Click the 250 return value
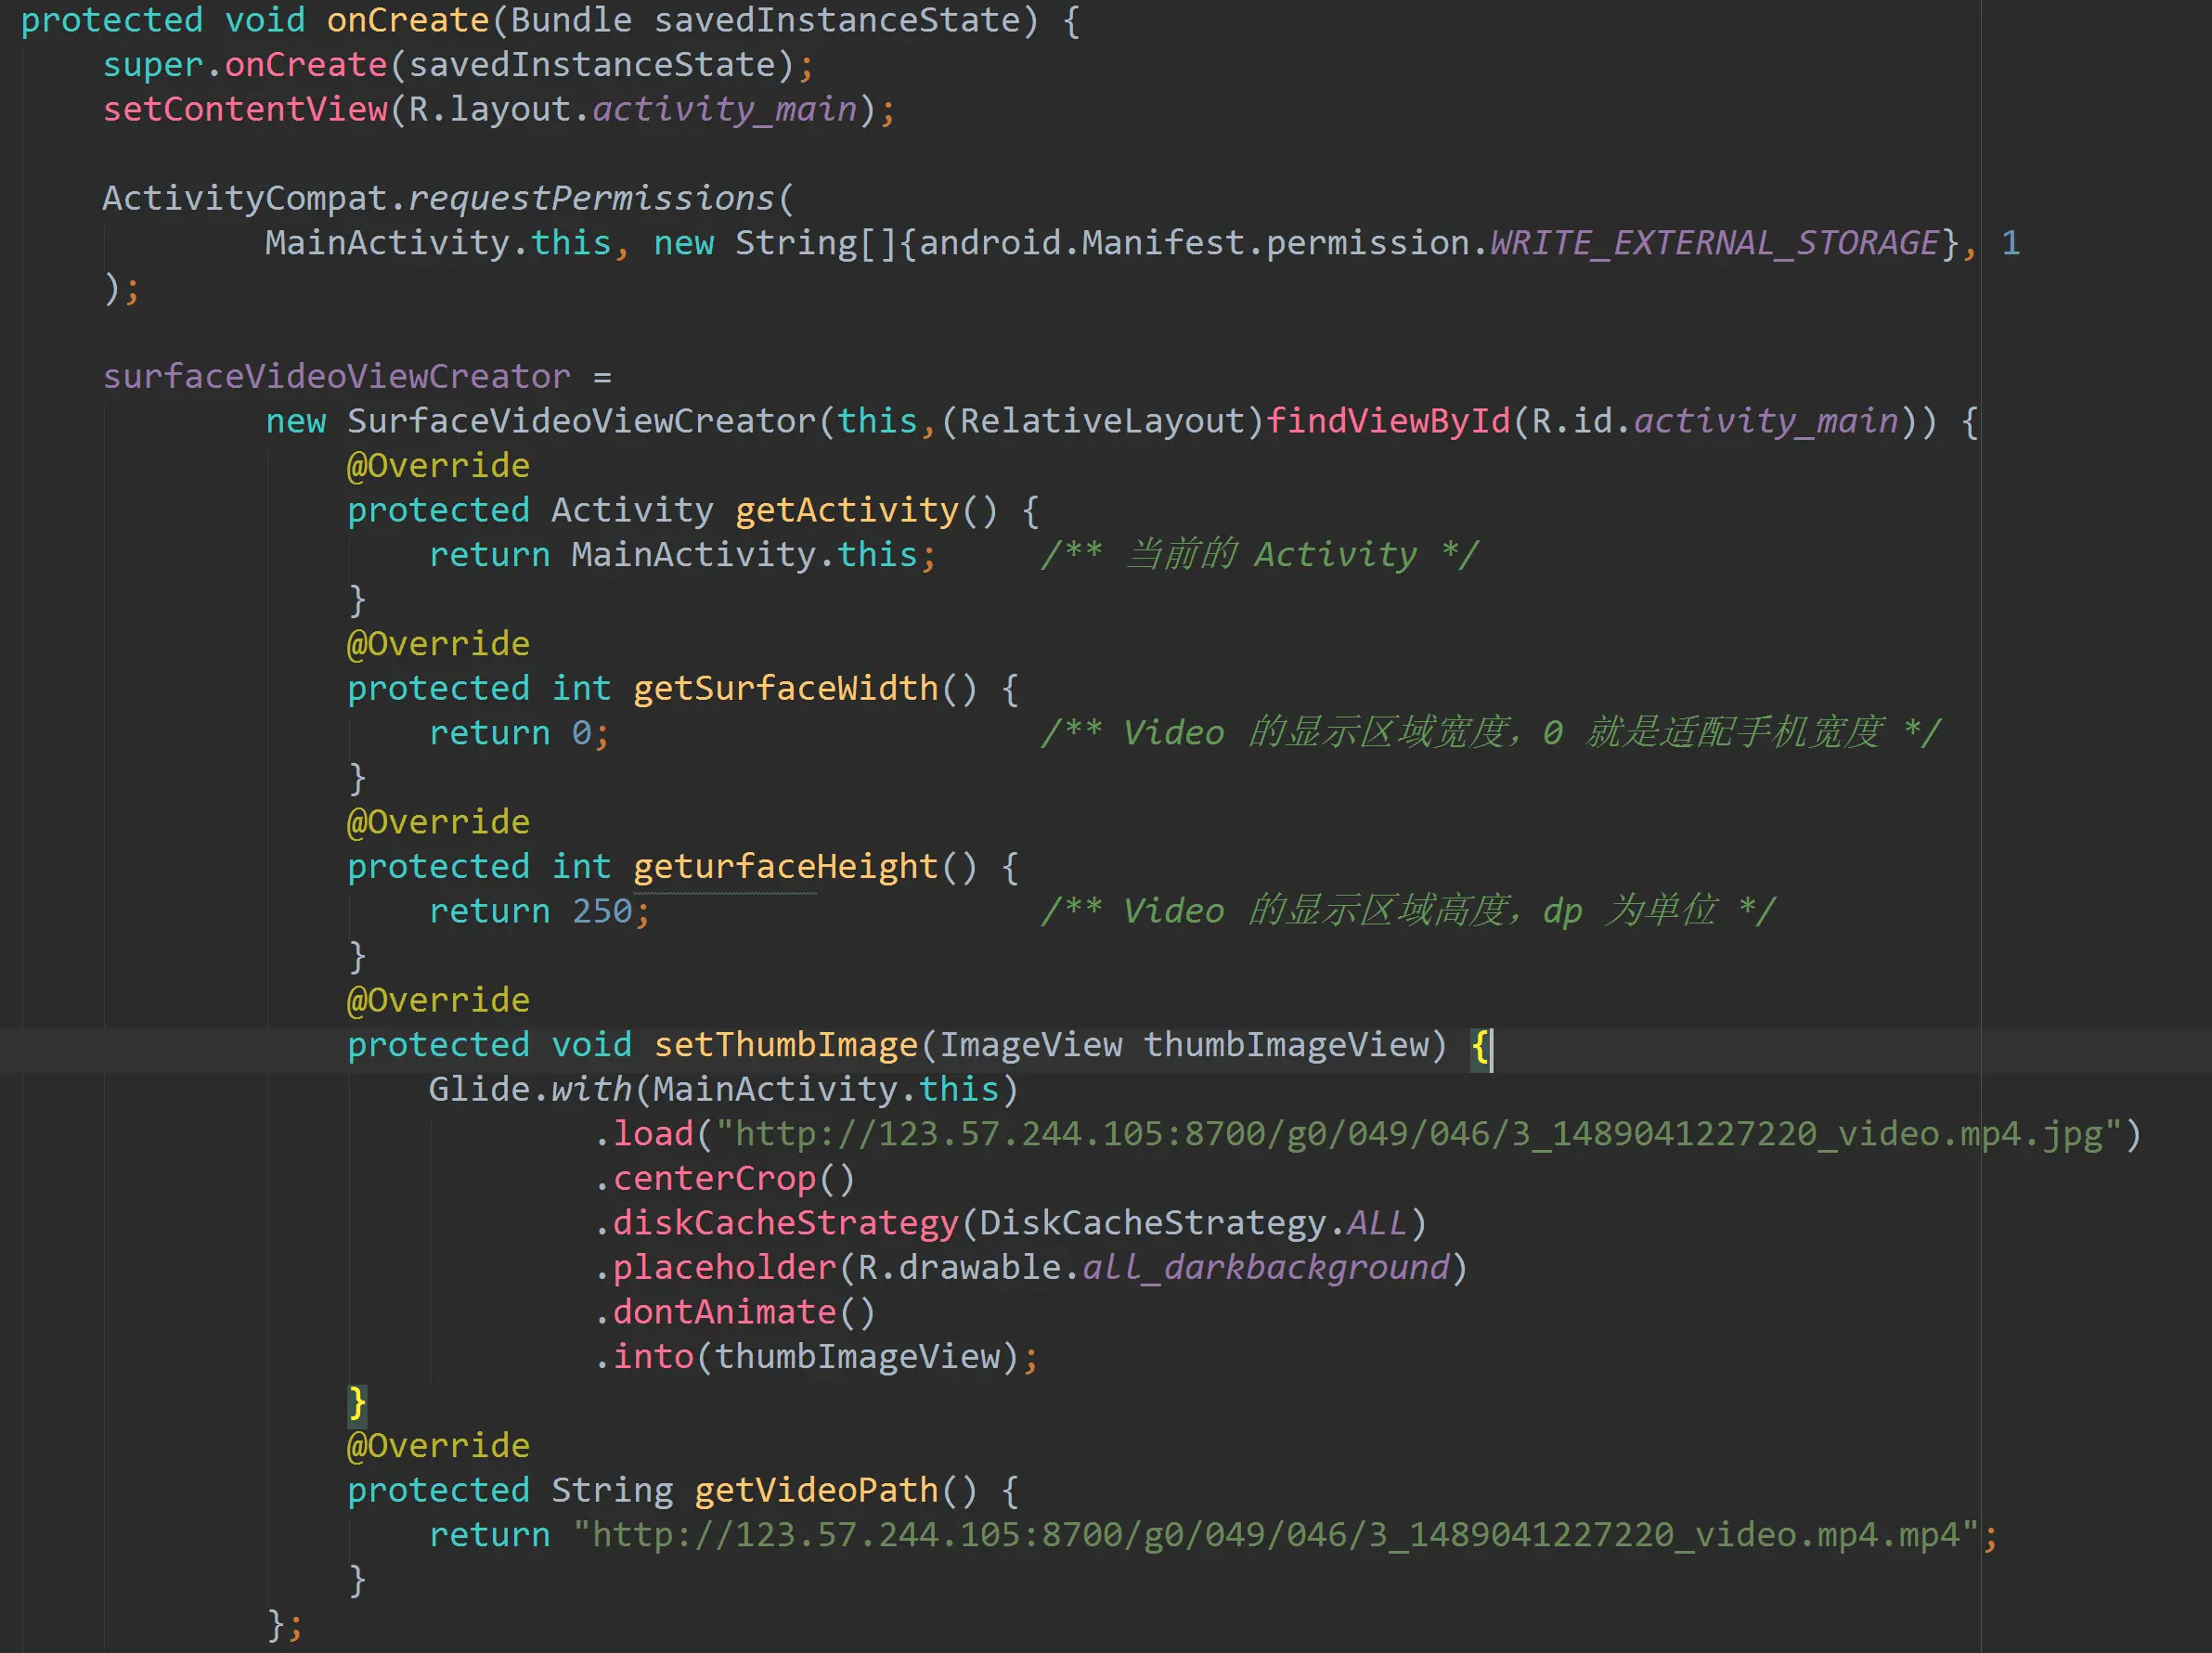The image size is (2212, 1653). point(601,911)
